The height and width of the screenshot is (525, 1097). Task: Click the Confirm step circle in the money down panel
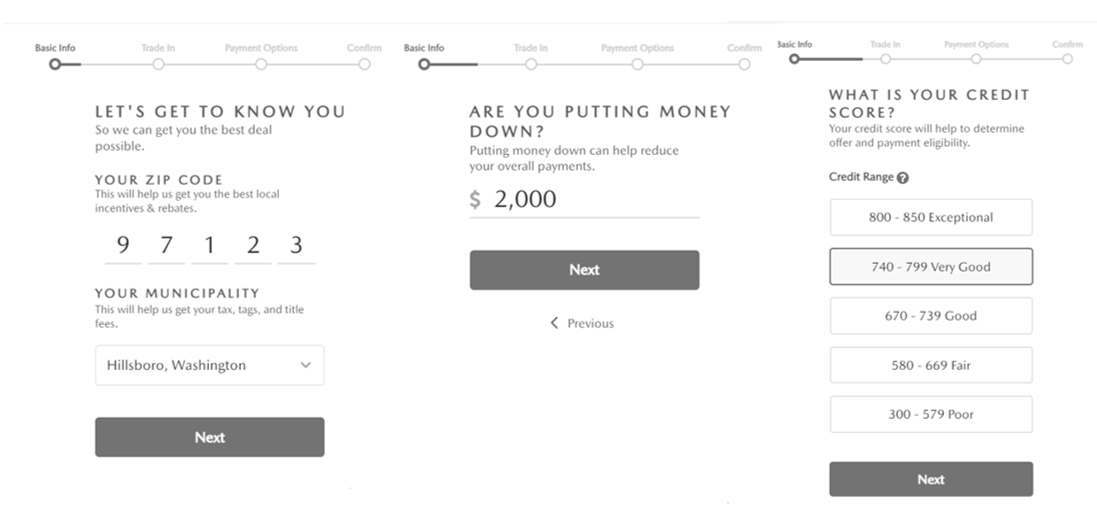coord(744,64)
